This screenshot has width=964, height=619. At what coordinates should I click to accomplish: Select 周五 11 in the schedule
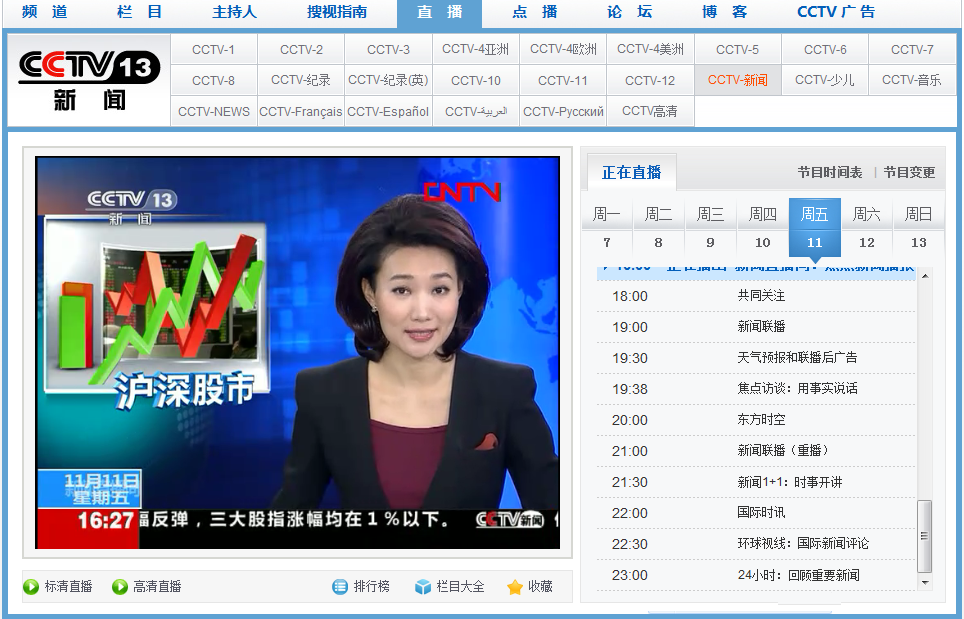click(x=815, y=227)
